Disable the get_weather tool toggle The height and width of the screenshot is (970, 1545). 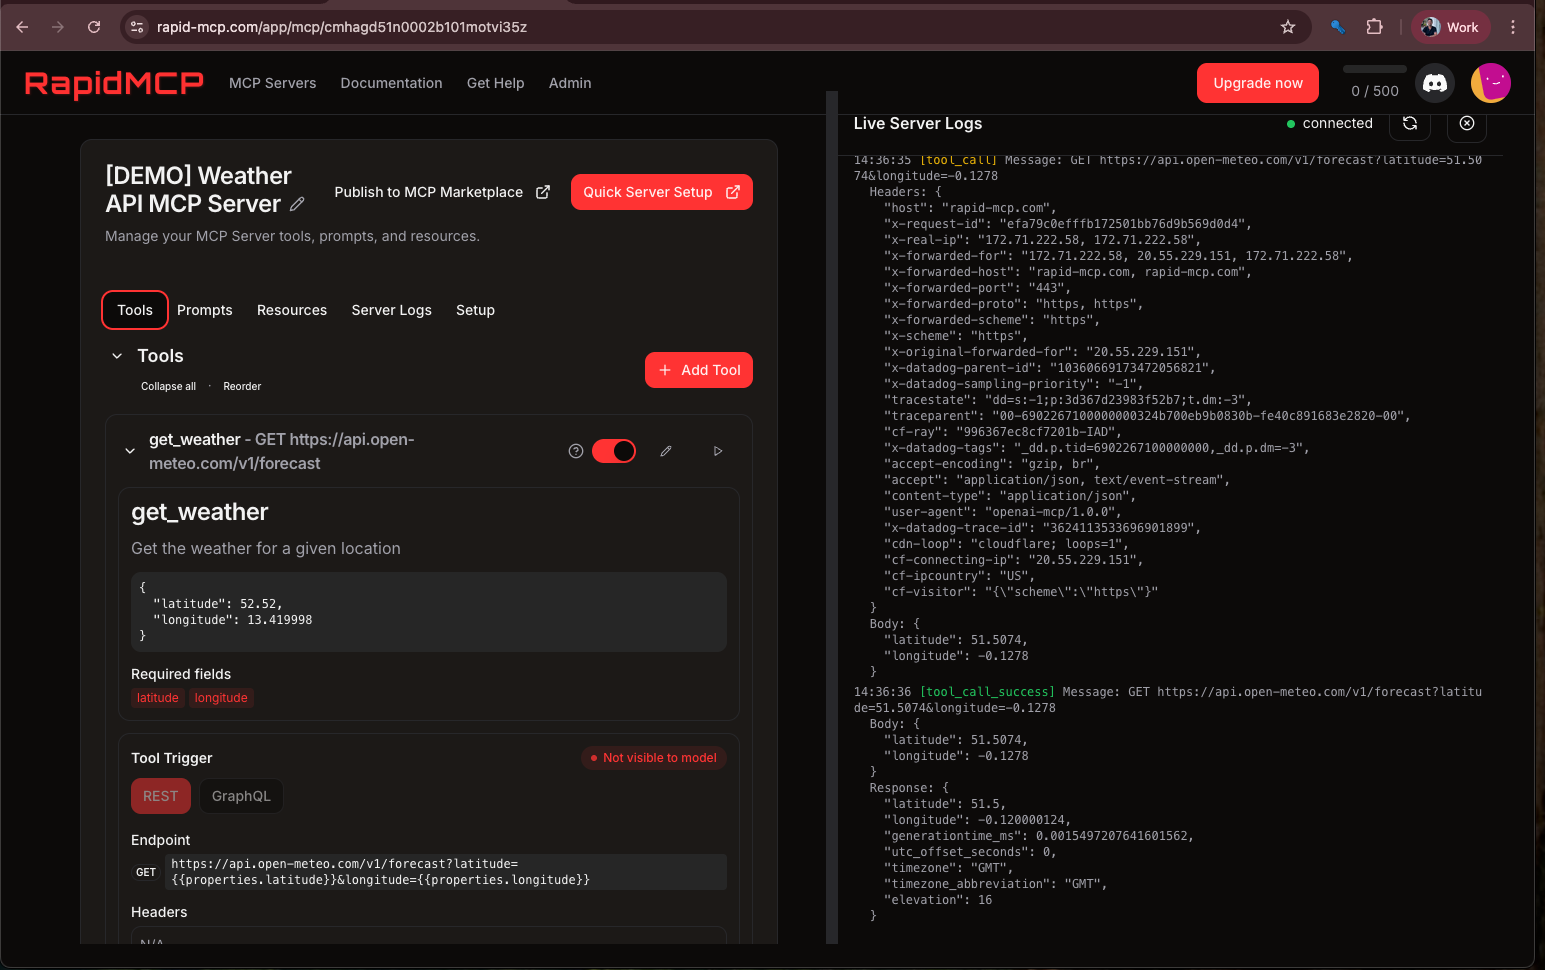coord(614,451)
